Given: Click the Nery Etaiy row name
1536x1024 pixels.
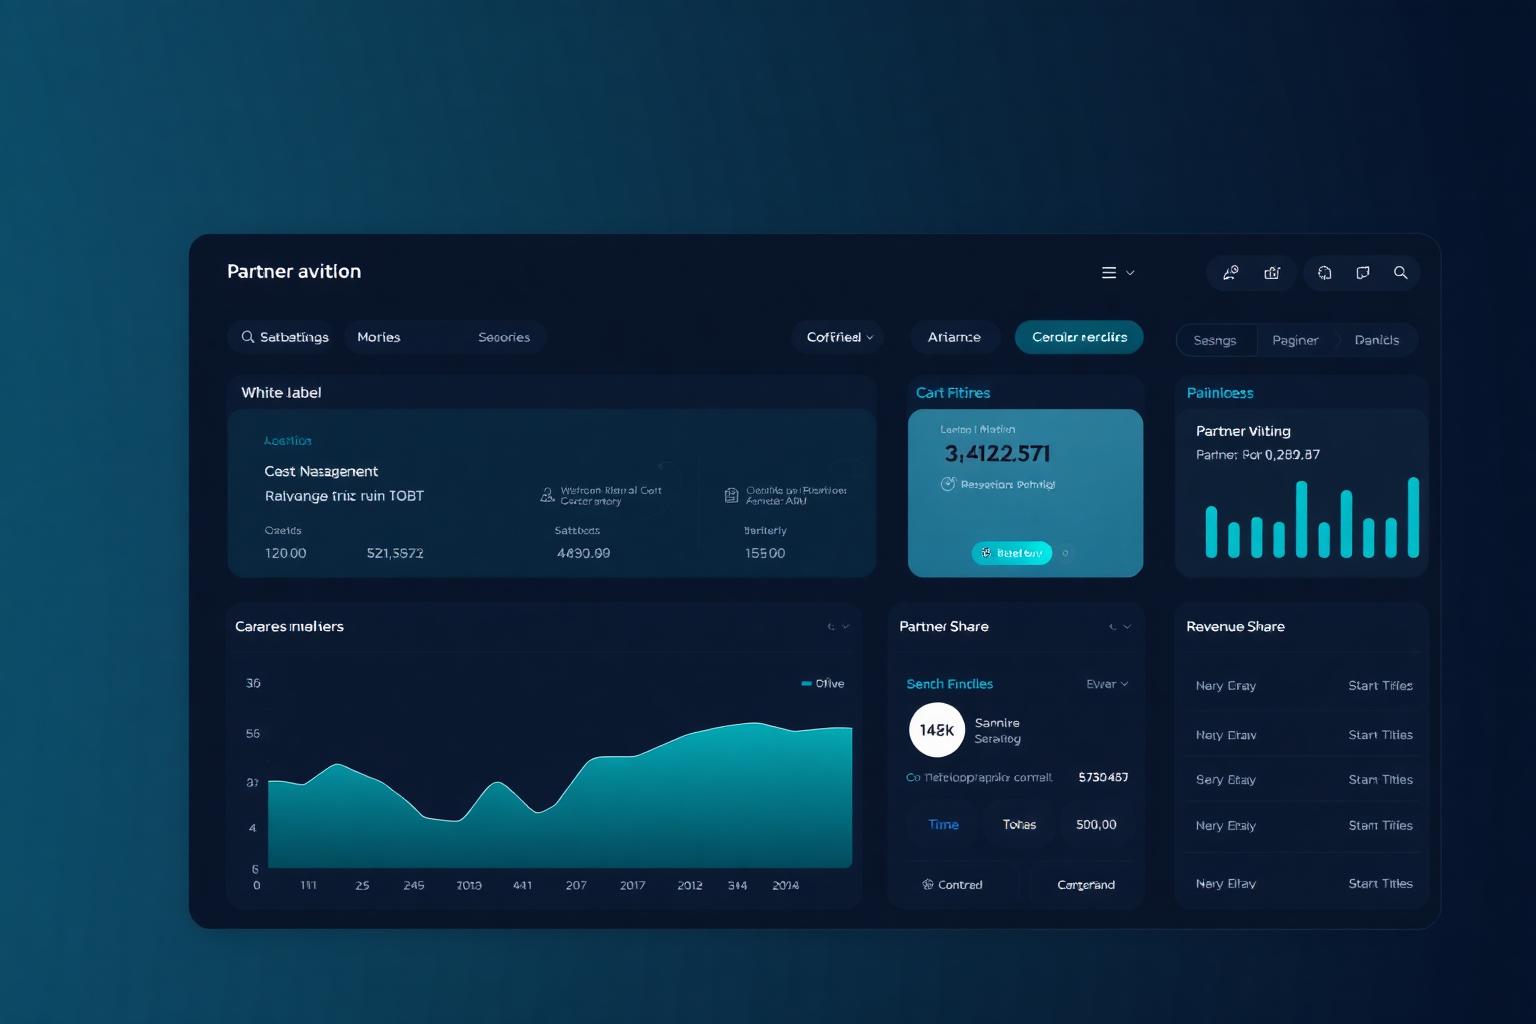Looking at the screenshot, I should [1225, 826].
